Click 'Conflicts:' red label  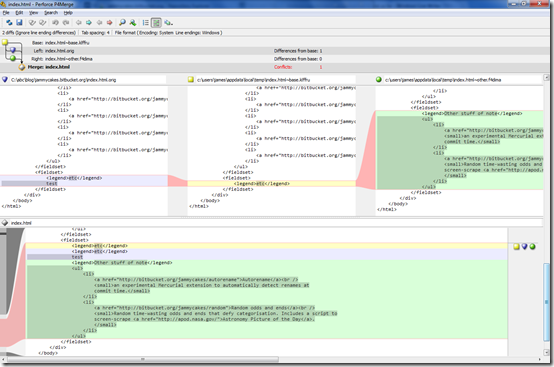pyautogui.click(x=283, y=67)
